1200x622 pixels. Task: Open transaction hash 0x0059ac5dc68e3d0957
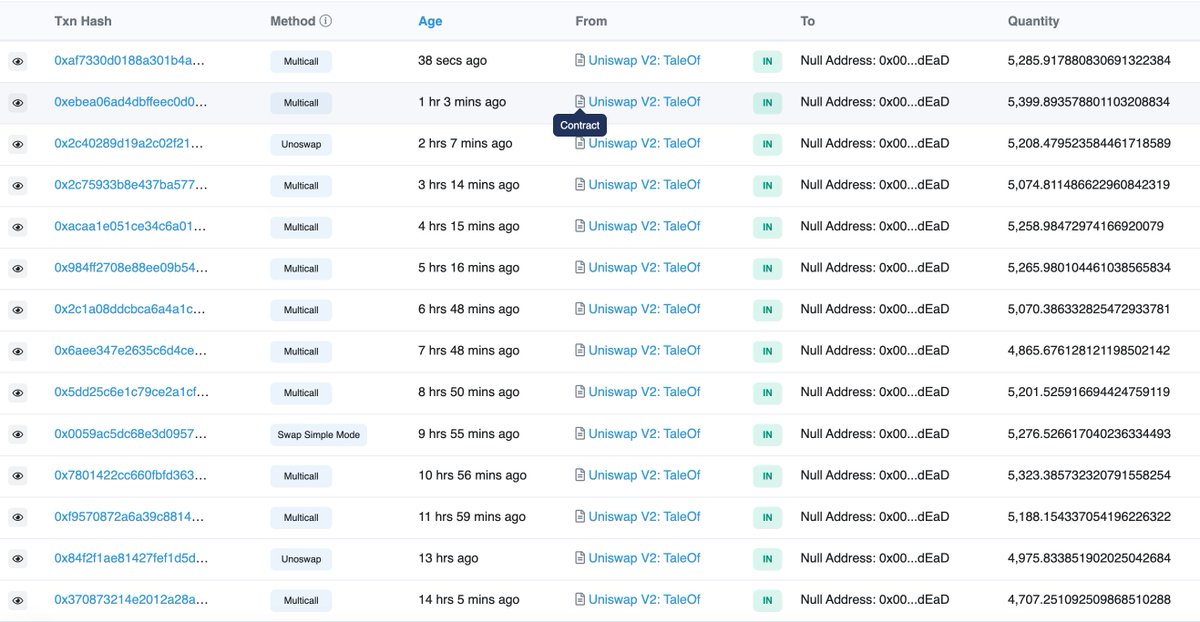[130, 434]
